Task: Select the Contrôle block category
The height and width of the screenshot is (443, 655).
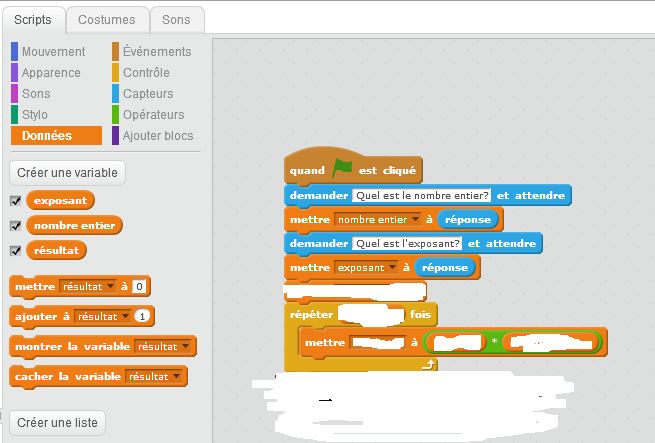Action: [x=145, y=72]
